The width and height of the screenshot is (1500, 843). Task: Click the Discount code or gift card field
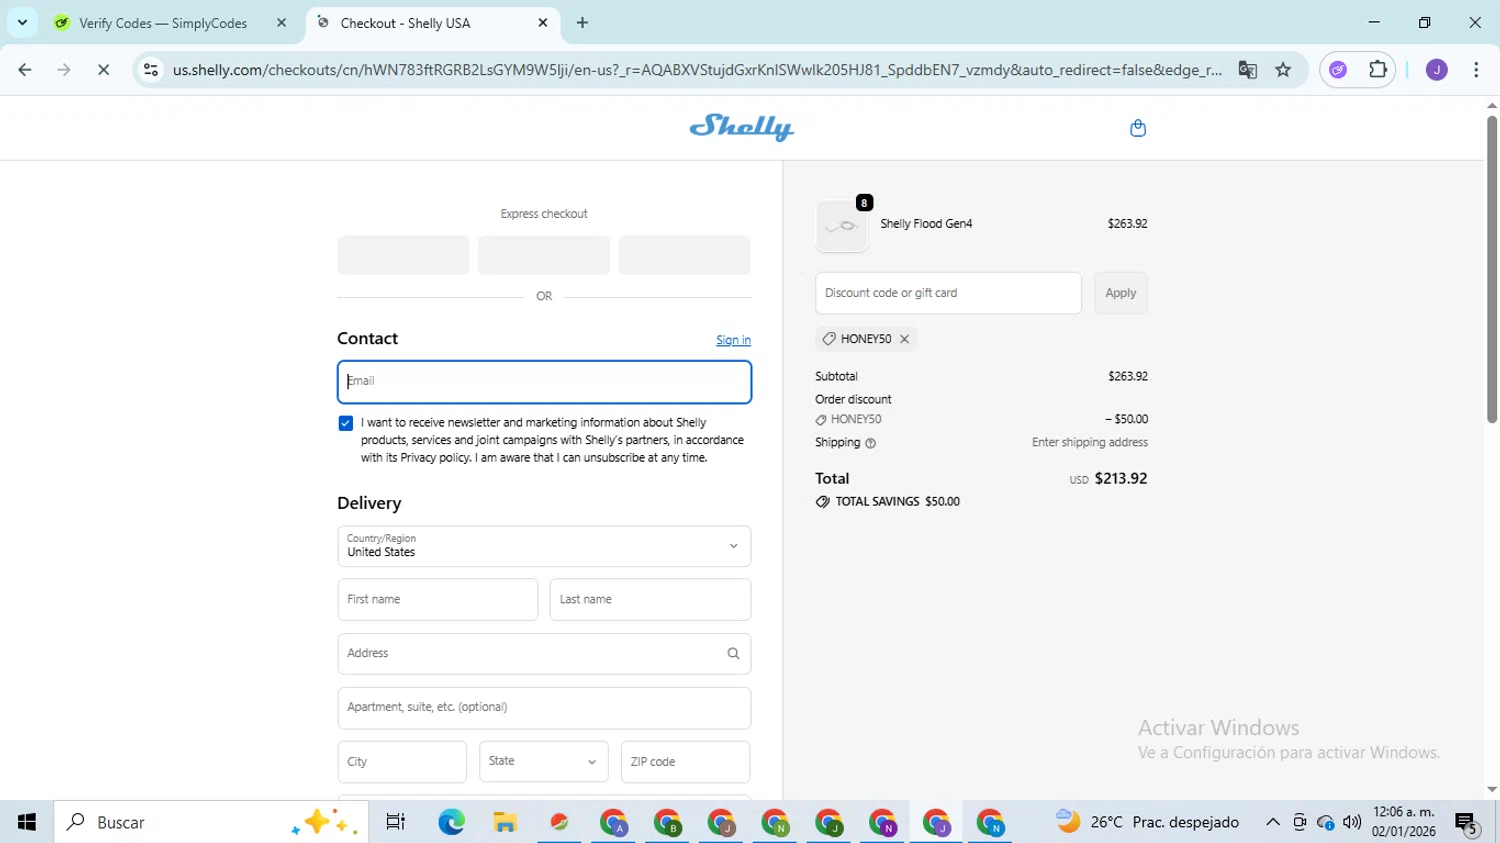point(948,293)
